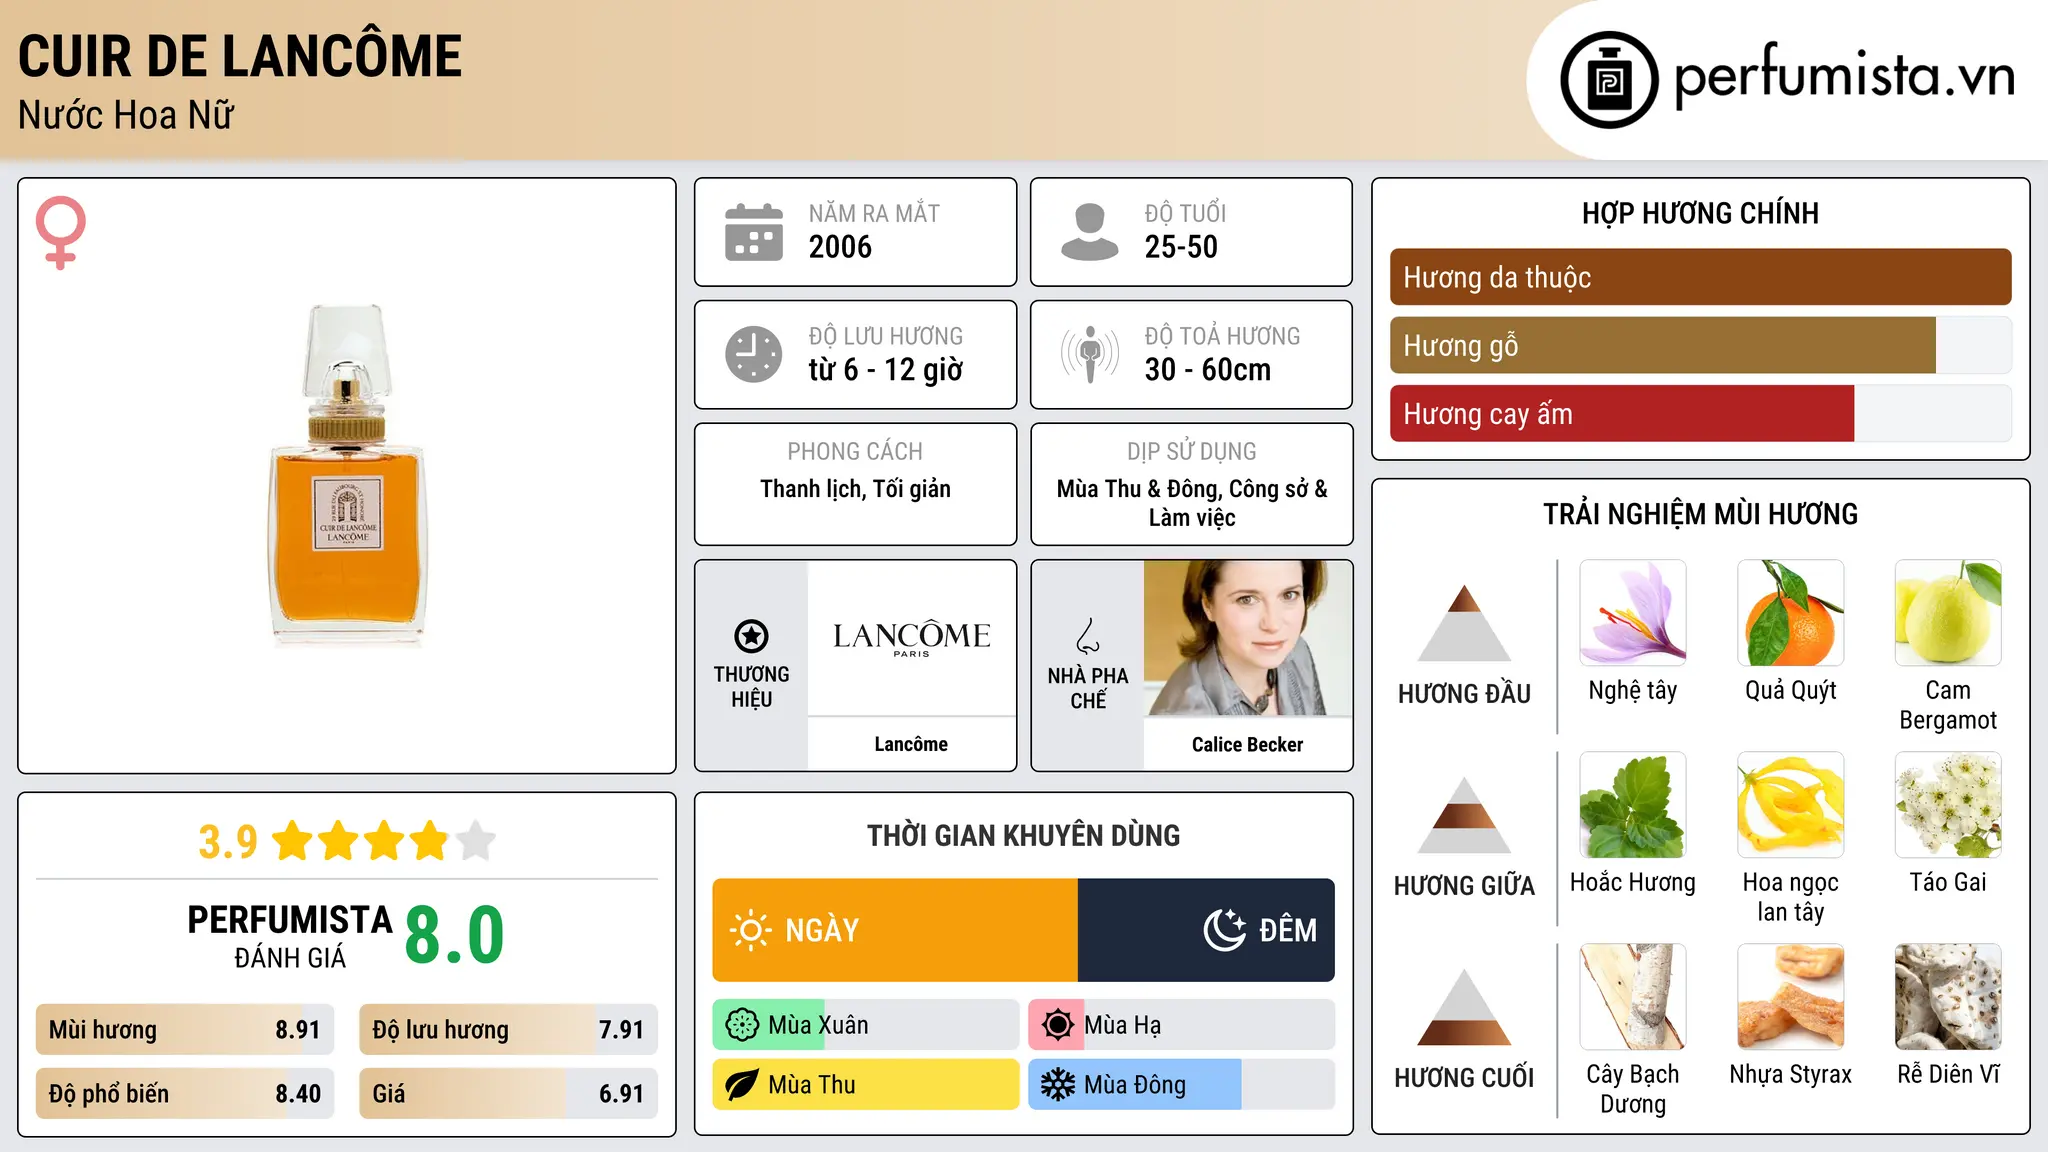The width and height of the screenshot is (2048, 1152).
Task: Click the Độ phổ biến 8.40 score bar
Action: point(185,1093)
